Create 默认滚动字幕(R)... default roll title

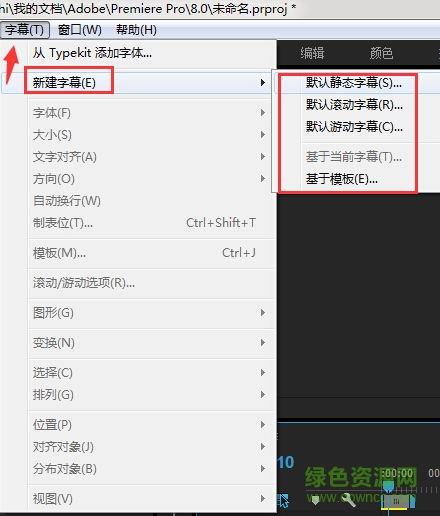pyautogui.click(x=354, y=105)
